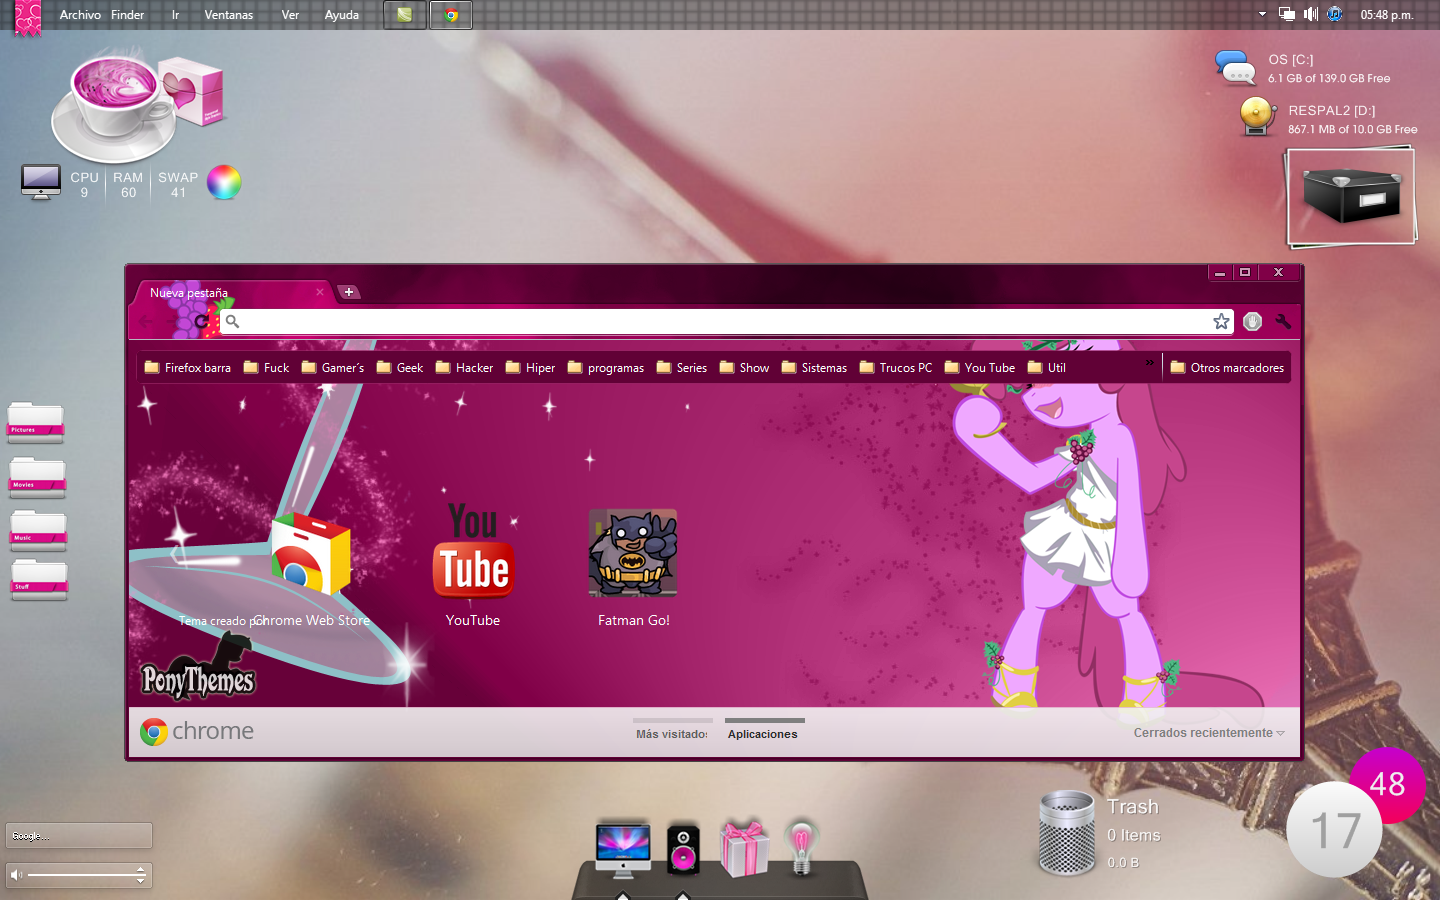Go back with Chrome's back arrow
The height and width of the screenshot is (900, 1440).
click(x=147, y=321)
